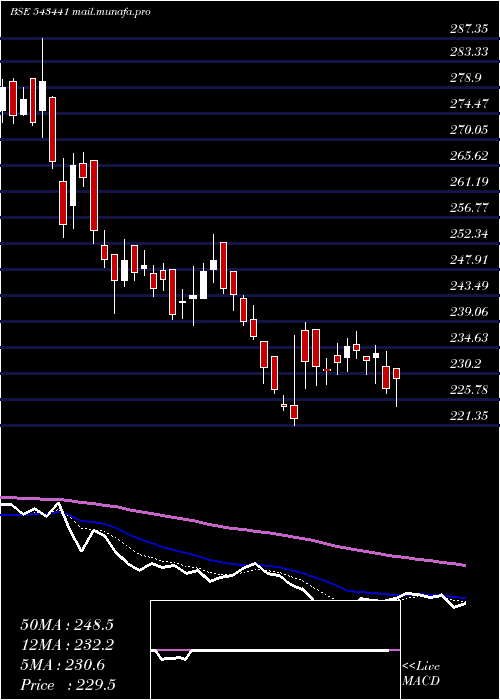Click the 50MA : 248.5 readout
Image resolution: width=500 pixels, height=700 pixels.
coord(67,625)
